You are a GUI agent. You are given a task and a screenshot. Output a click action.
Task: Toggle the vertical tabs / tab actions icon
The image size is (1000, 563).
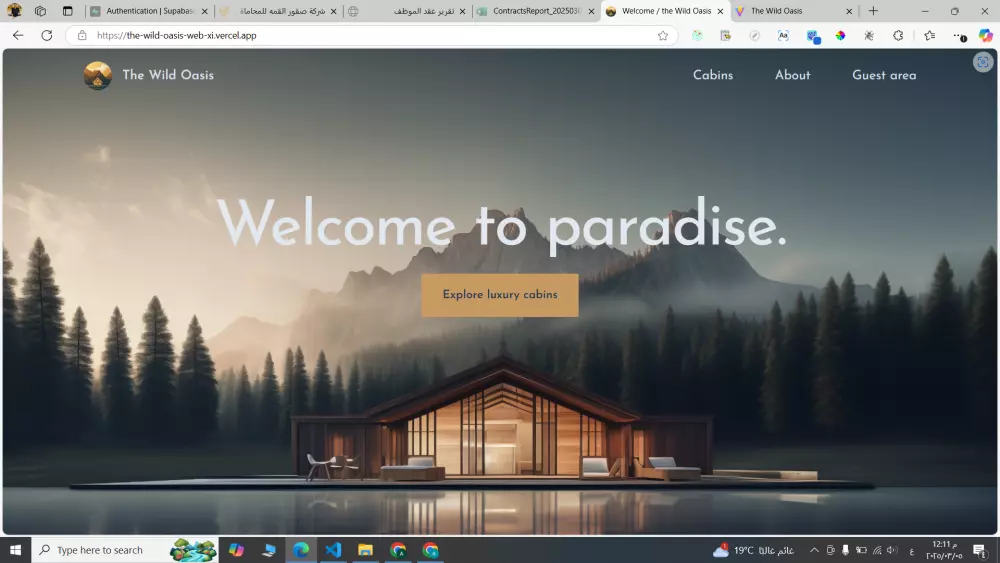click(68, 11)
